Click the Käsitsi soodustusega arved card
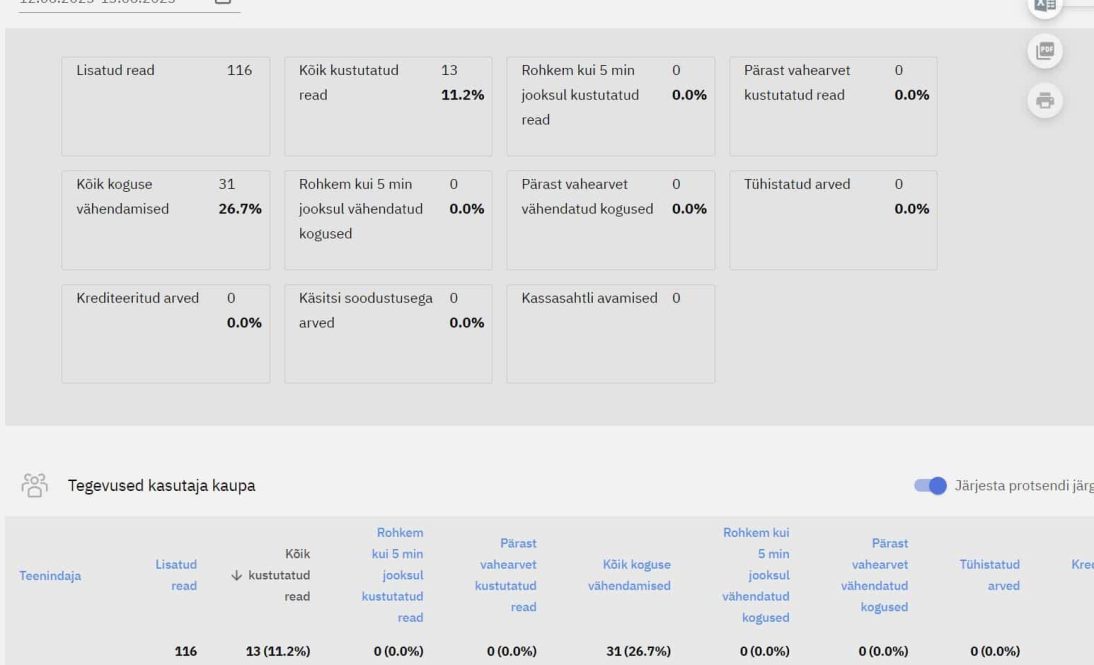 (x=388, y=333)
